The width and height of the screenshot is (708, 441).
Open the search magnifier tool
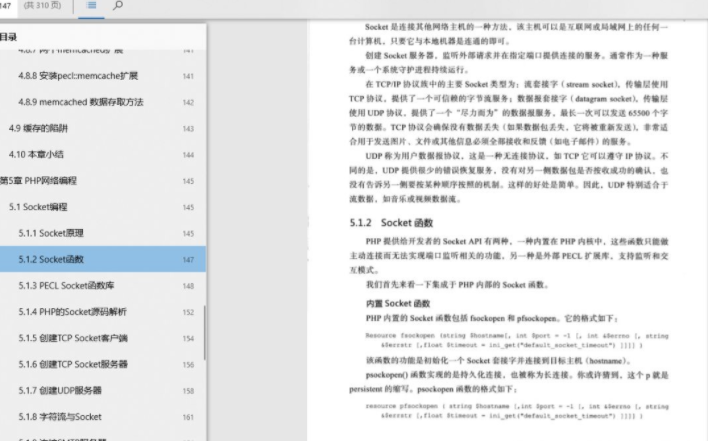tap(118, 6)
